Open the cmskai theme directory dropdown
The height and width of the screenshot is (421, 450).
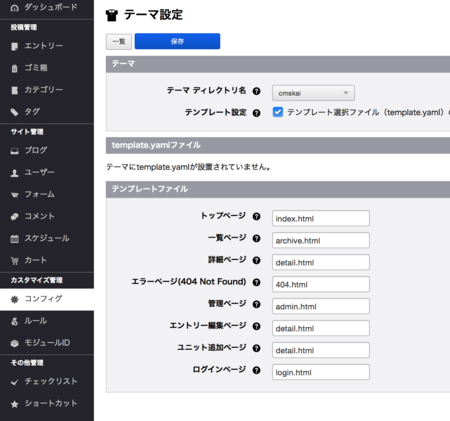pos(313,93)
